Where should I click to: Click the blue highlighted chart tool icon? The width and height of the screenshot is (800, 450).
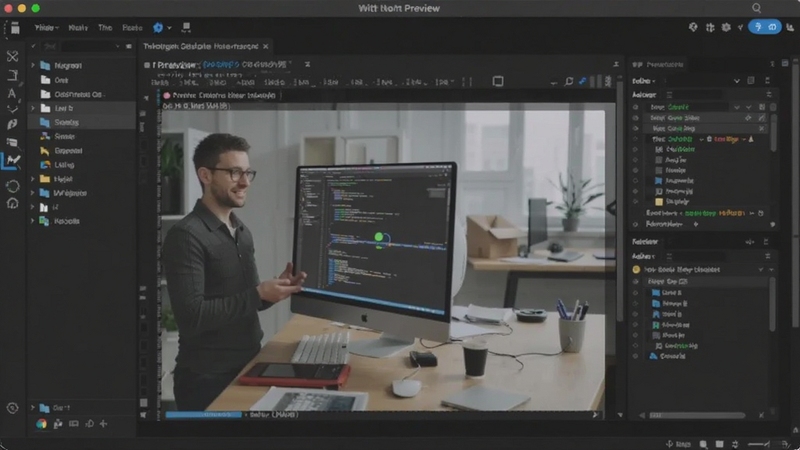pos(12,161)
